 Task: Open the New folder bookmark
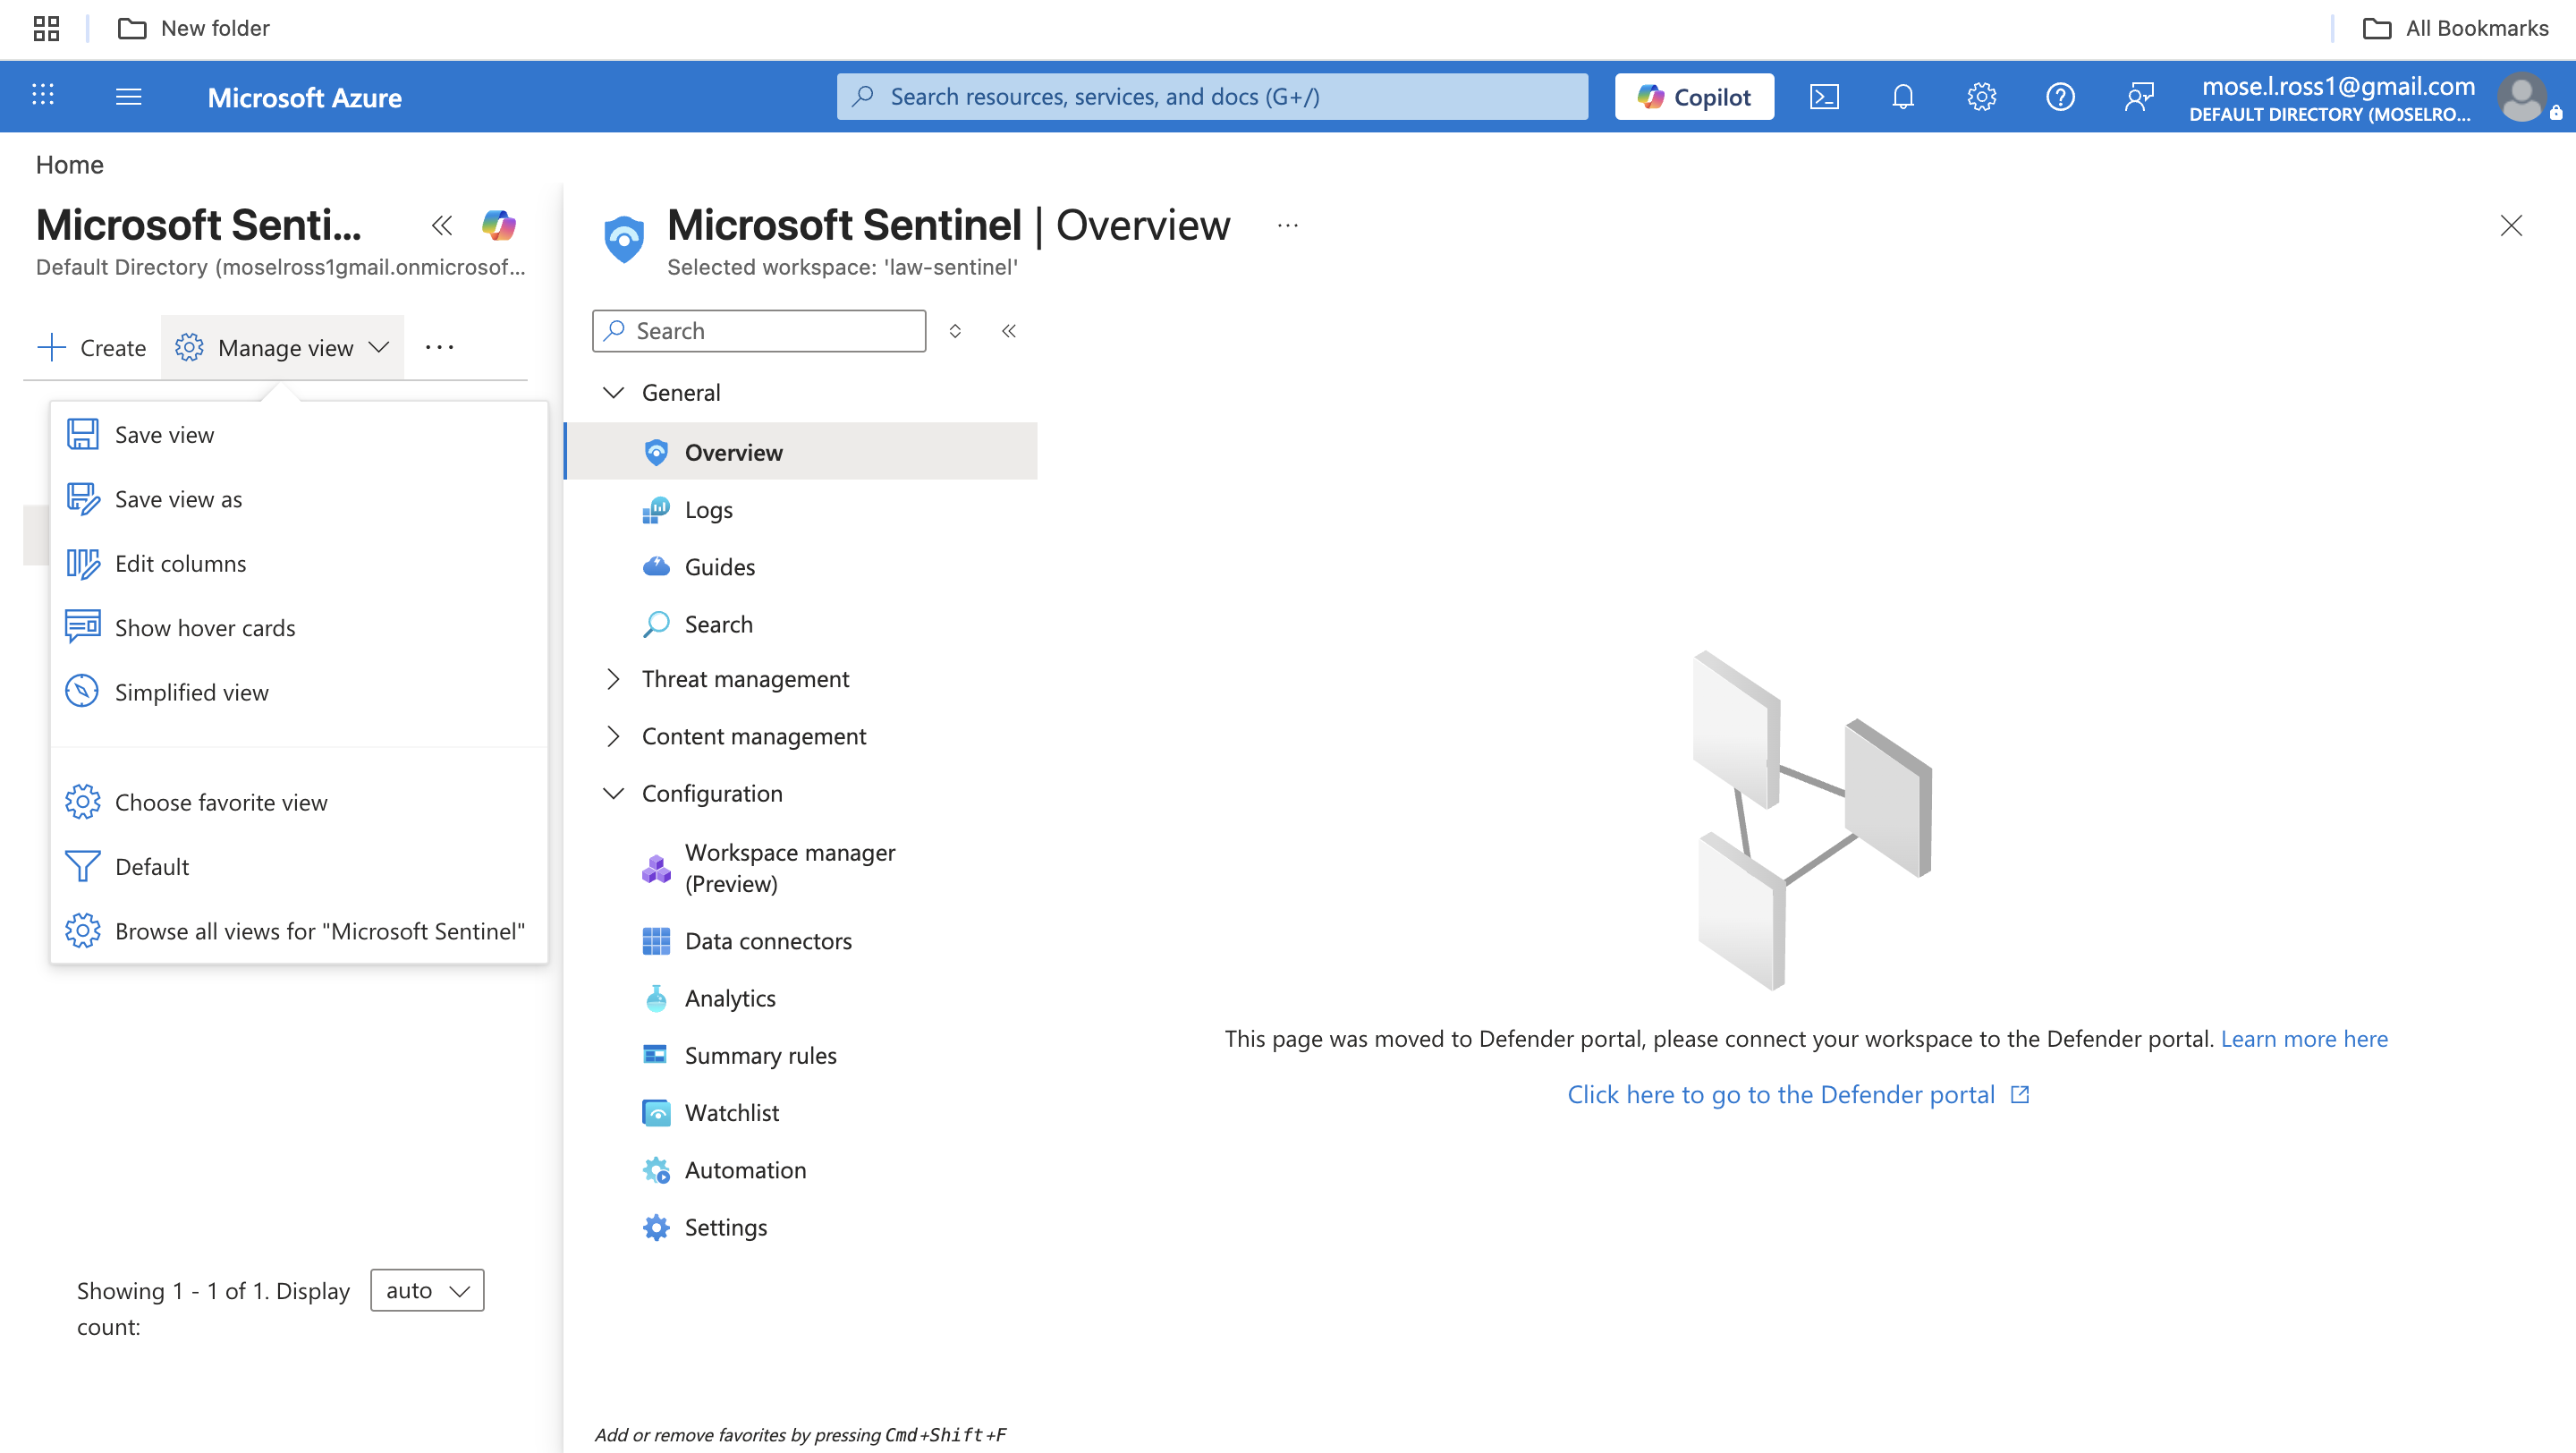point(194,28)
